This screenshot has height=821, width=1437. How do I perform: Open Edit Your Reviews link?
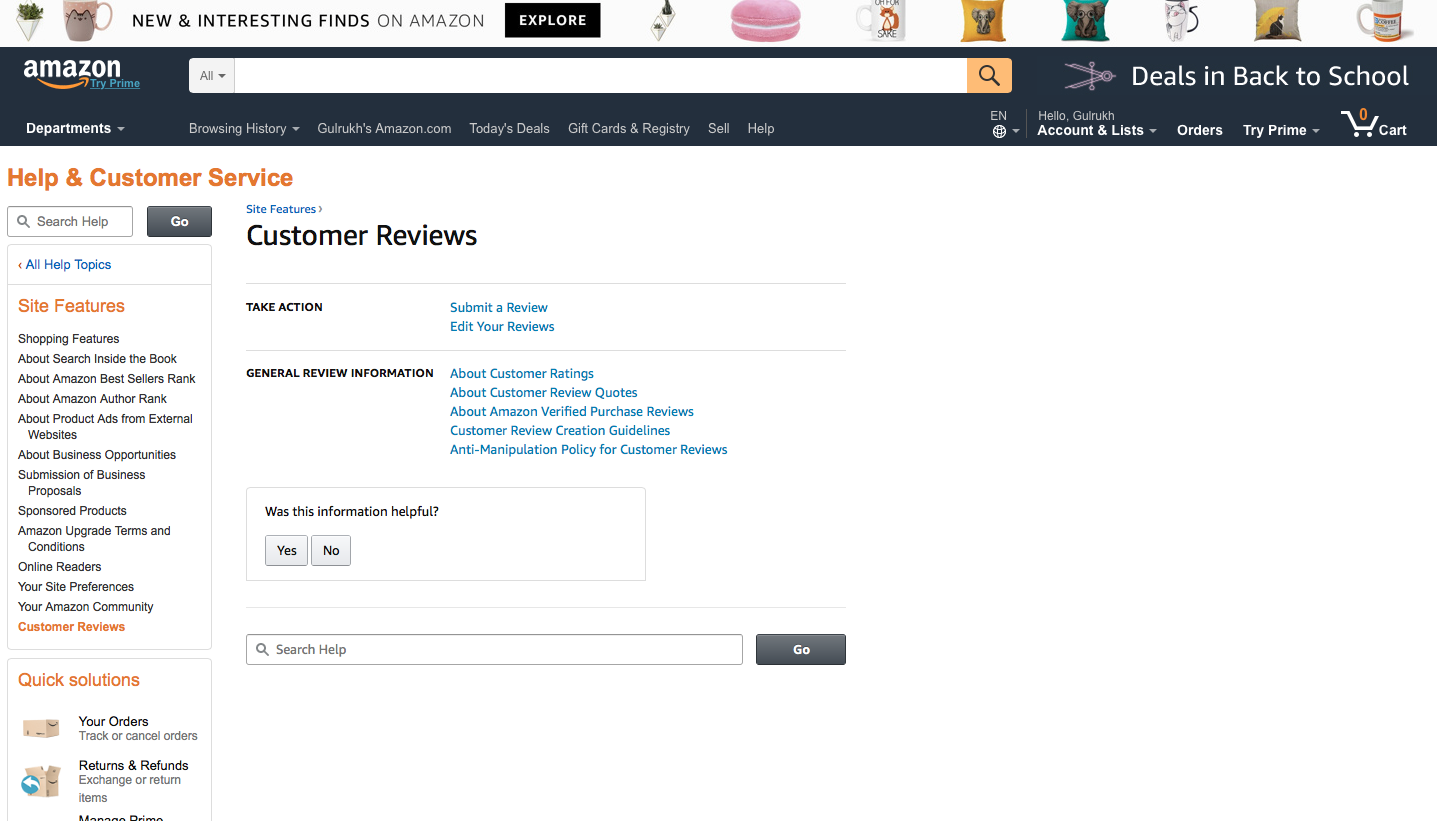502,326
